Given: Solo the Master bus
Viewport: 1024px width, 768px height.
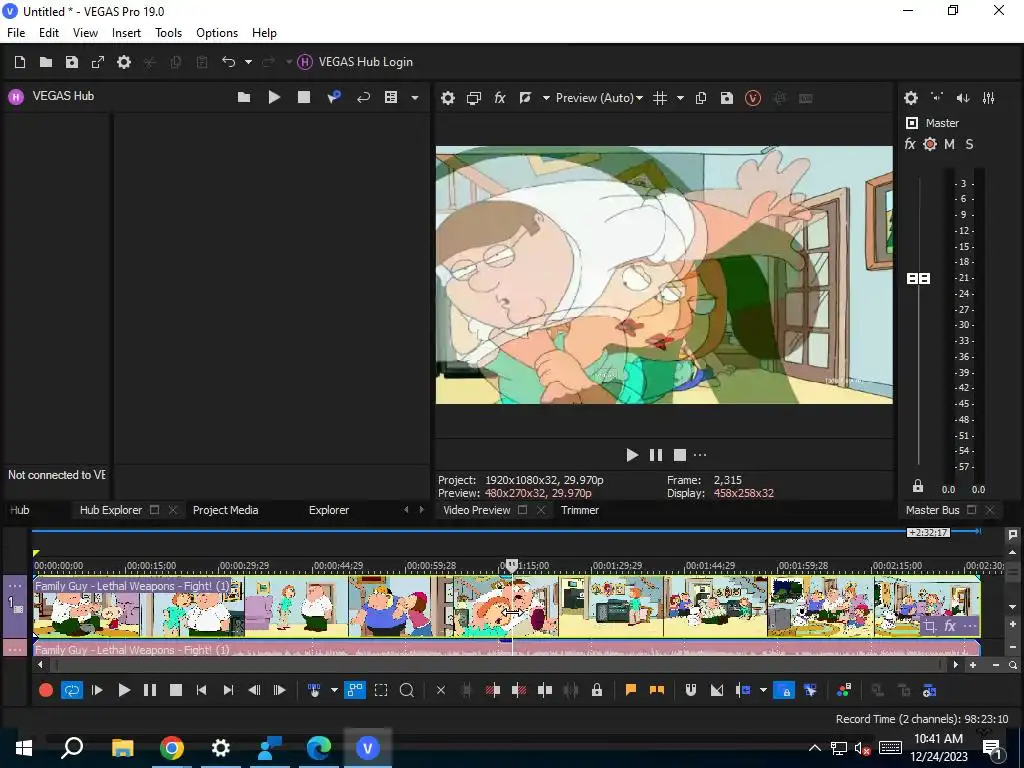Looking at the screenshot, I should [969, 144].
